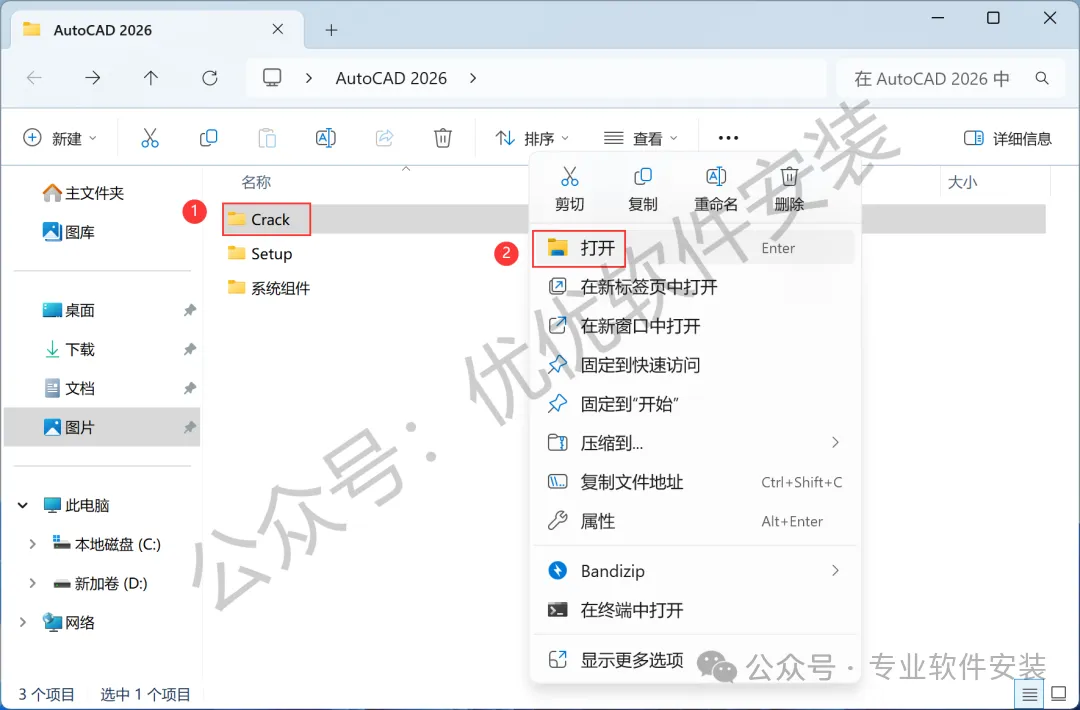The height and width of the screenshot is (710, 1080).
Task: Click the chevron after AutoCAD 2026 in the address bar
Action: (x=472, y=79)
